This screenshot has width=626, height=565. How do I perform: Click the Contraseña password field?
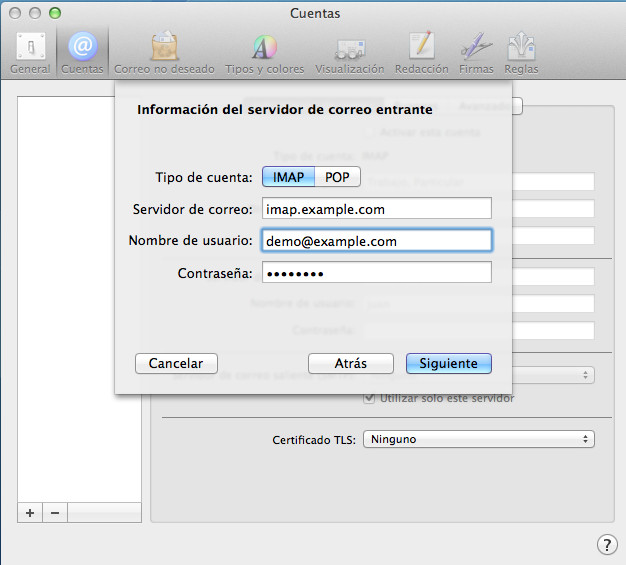[376, 273]
